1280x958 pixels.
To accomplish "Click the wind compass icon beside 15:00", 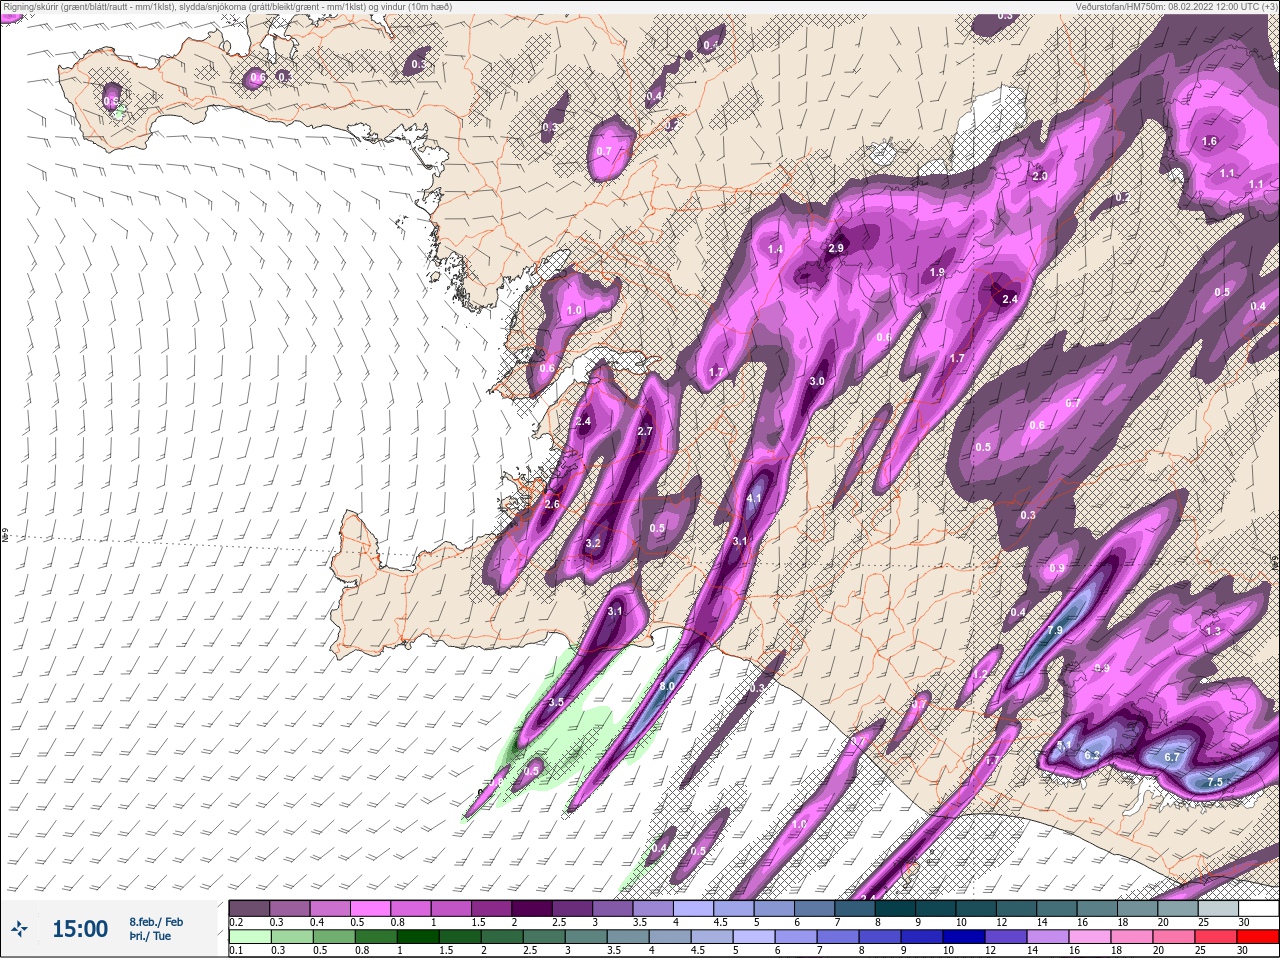I will pyautogui.click(x=18, y=930).
